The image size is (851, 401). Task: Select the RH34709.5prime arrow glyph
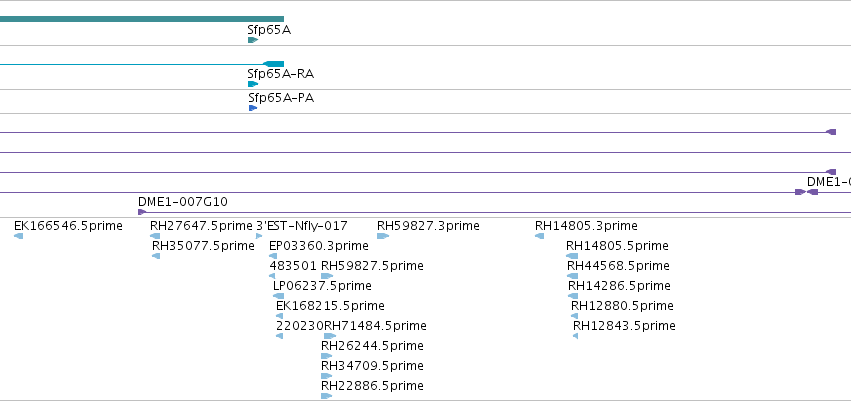[x=326, y=376]
